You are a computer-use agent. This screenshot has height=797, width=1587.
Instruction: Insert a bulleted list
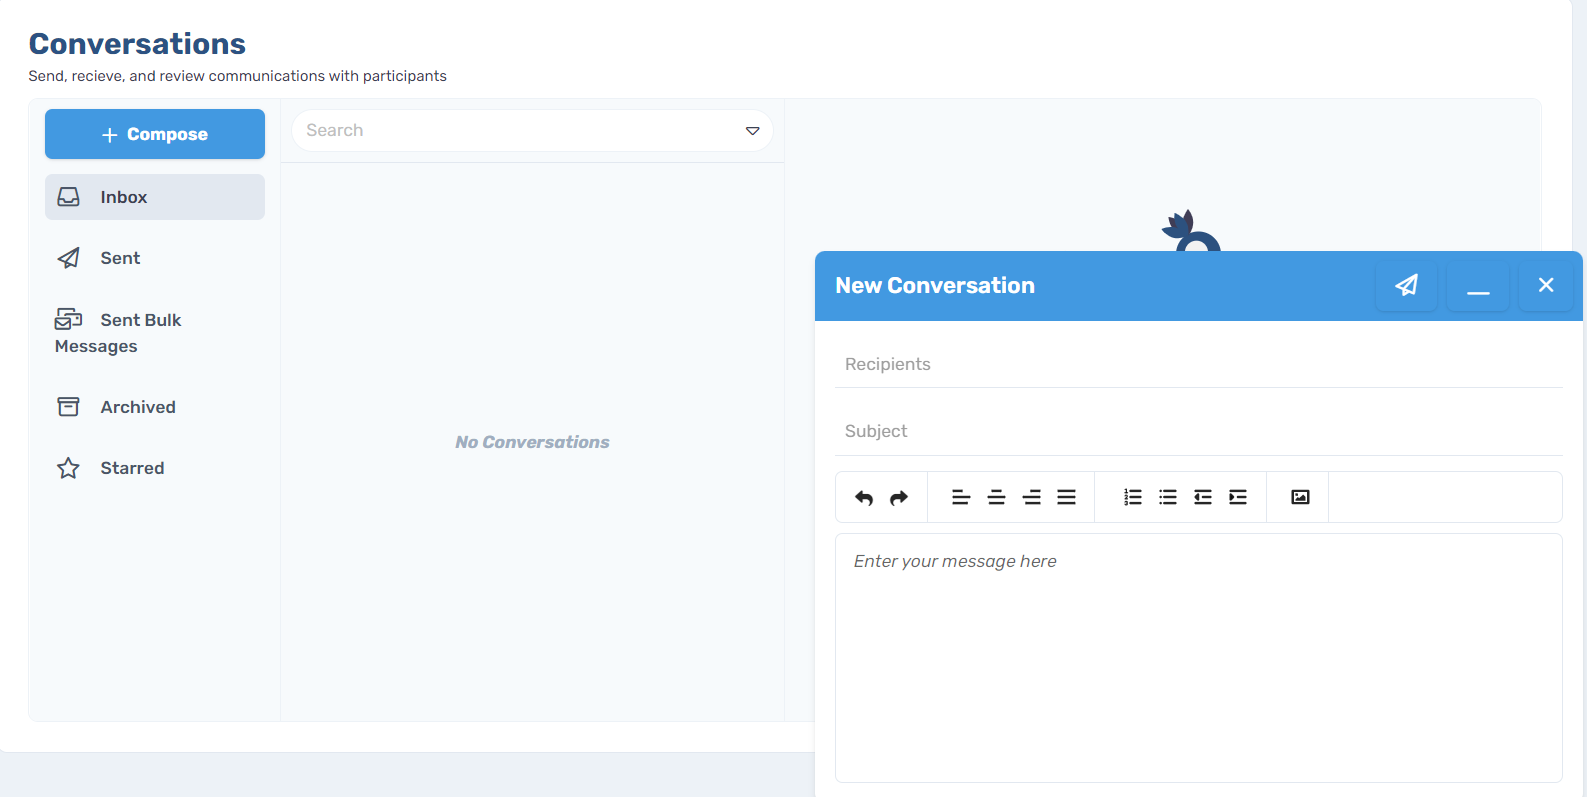coord(1168,497)
